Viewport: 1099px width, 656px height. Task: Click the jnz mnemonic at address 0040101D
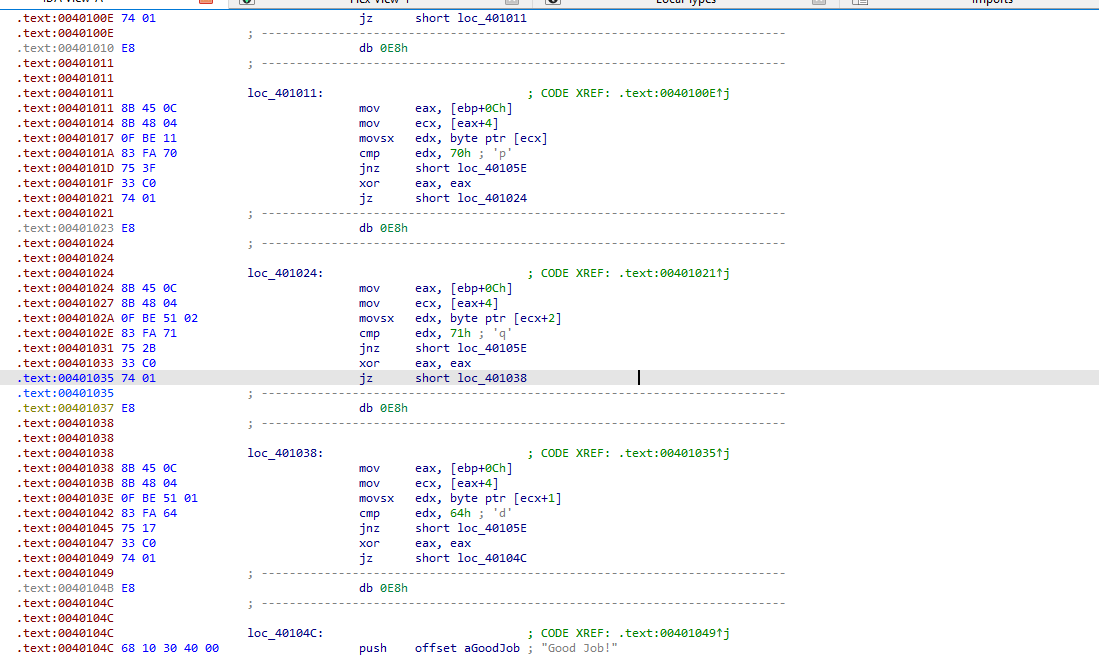[369, 168]
